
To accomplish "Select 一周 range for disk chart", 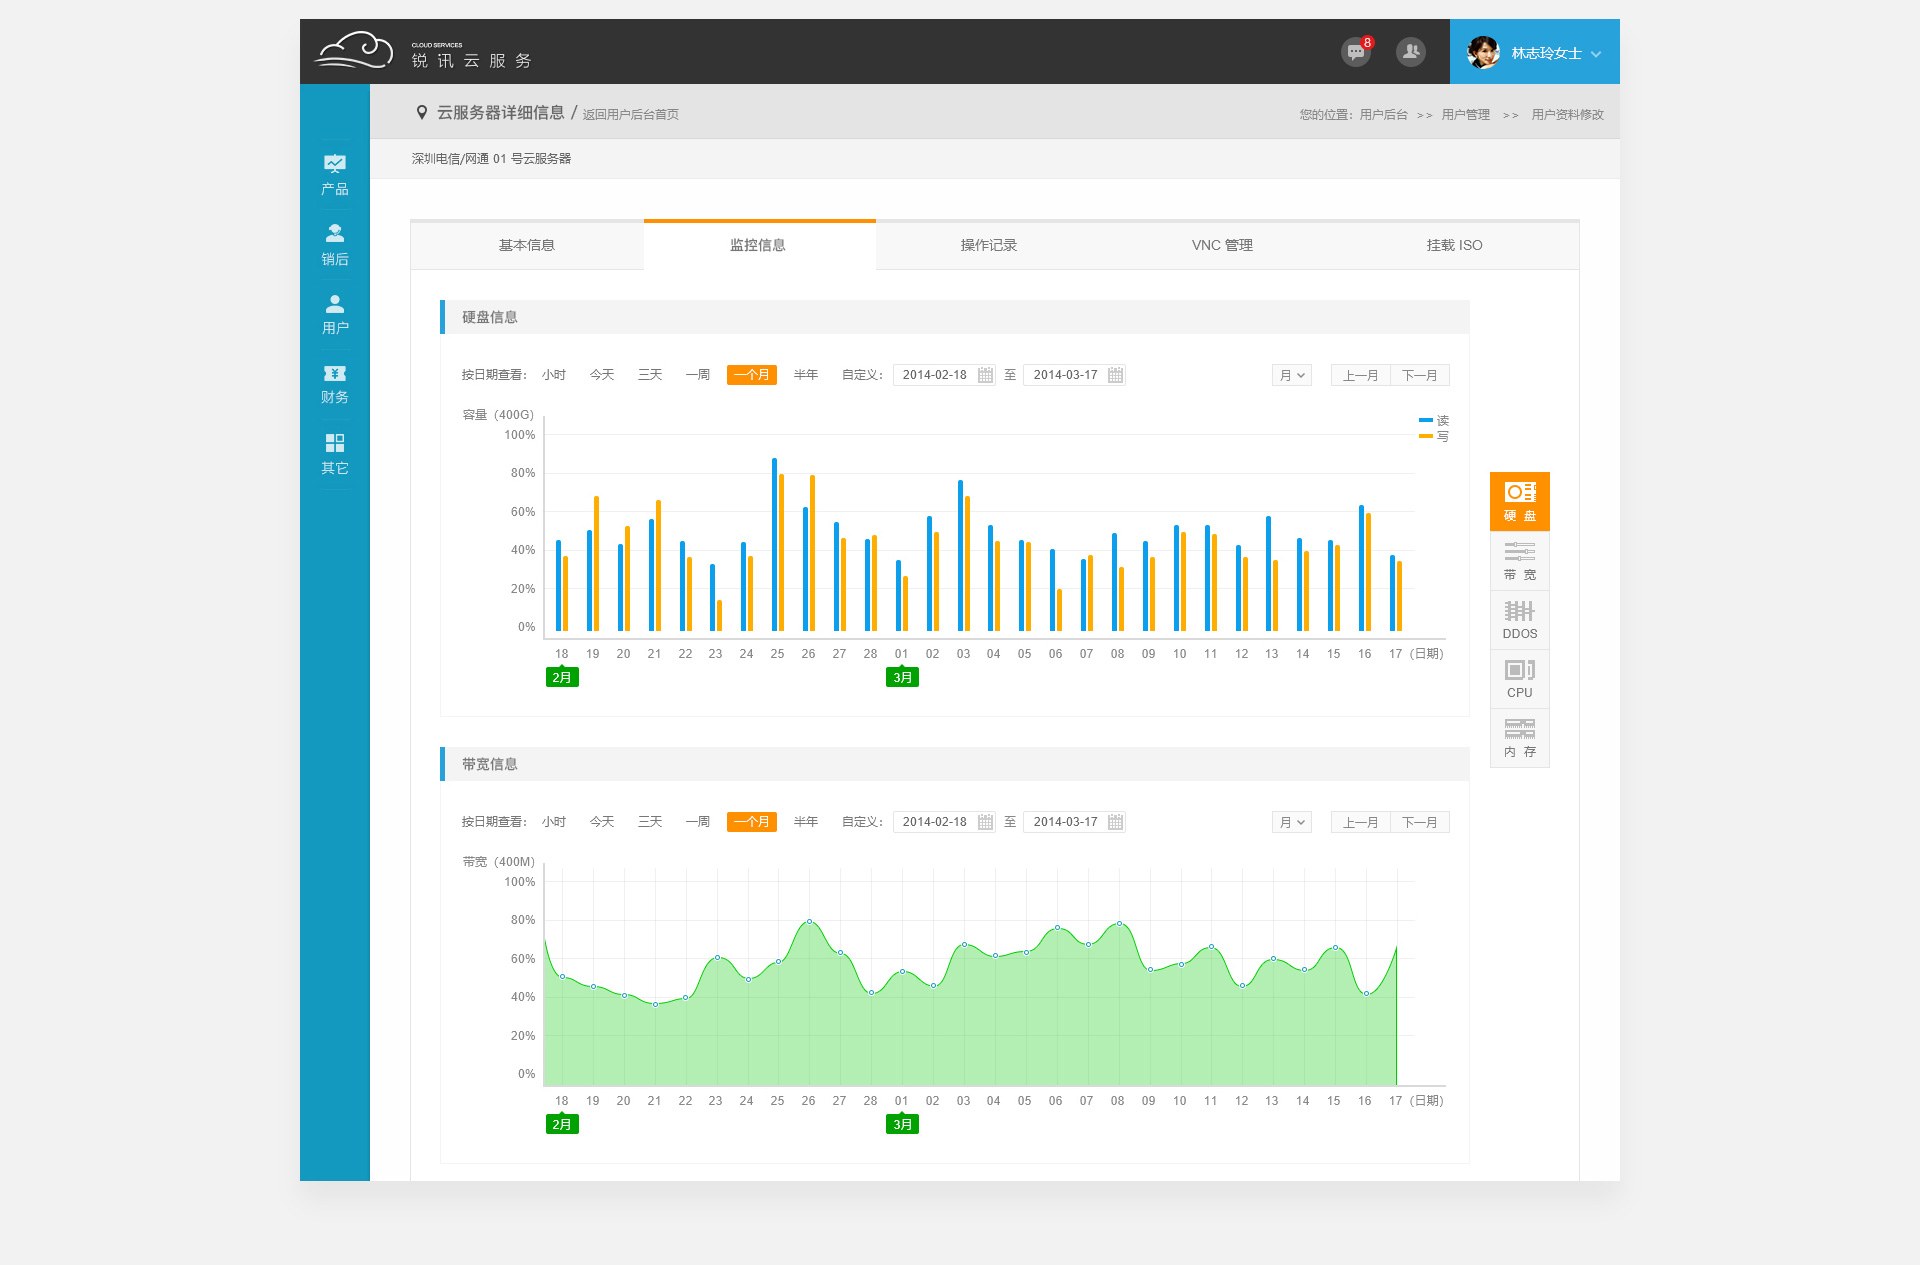I will 697,375.
